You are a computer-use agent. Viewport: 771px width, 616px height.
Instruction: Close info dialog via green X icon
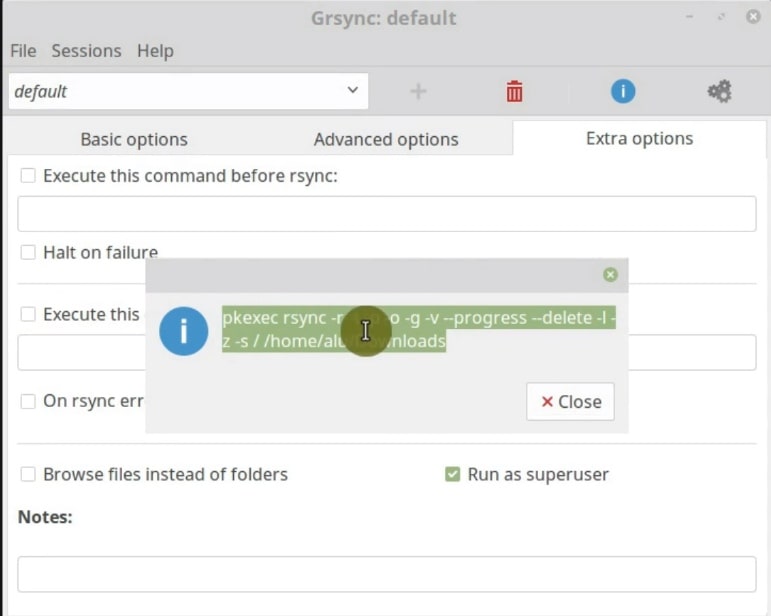coord(610,275)
